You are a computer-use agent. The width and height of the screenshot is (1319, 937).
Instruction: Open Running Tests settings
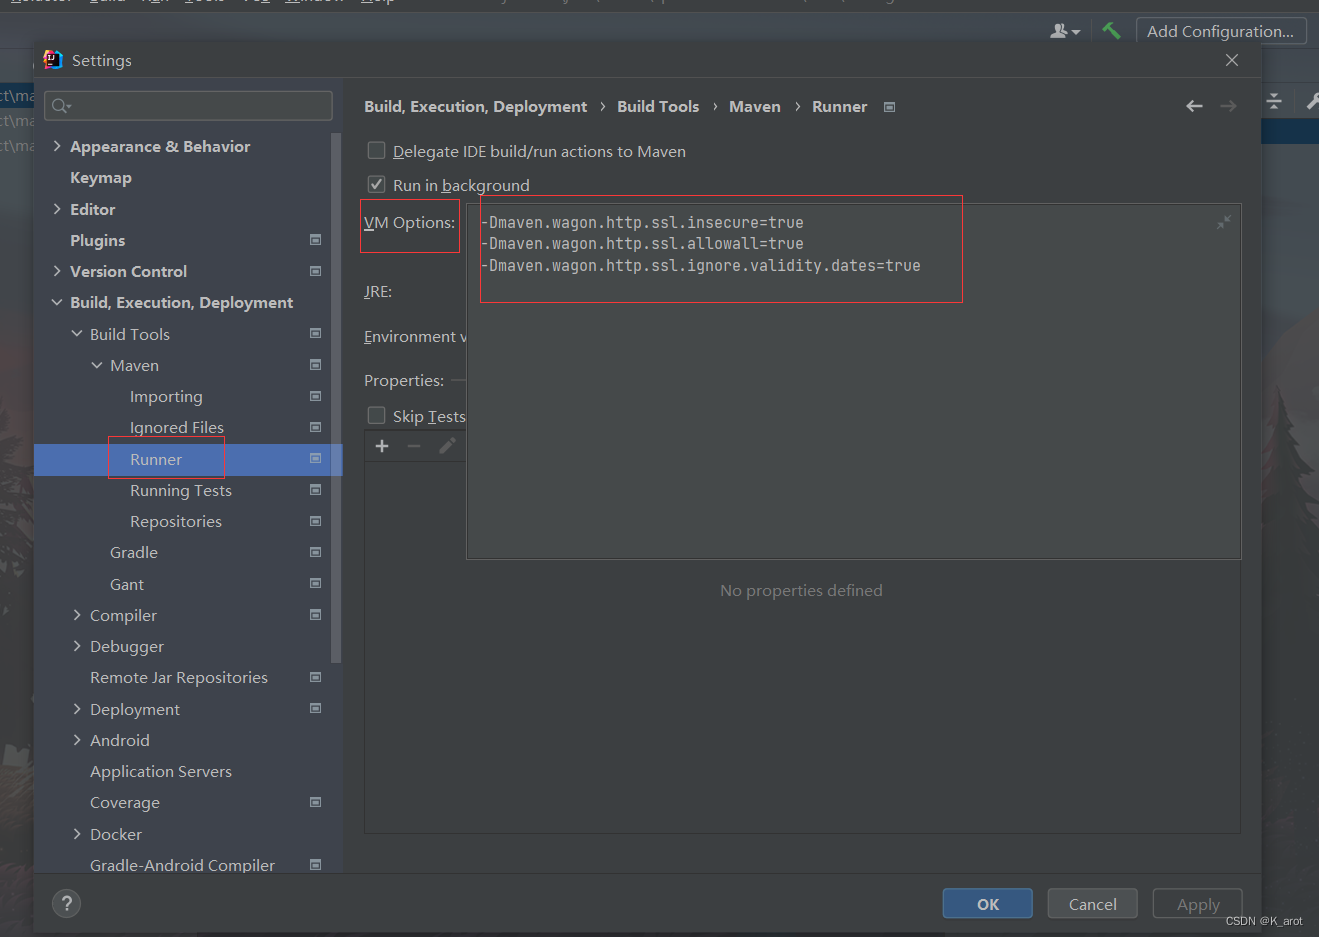click(x=181, y=490)
